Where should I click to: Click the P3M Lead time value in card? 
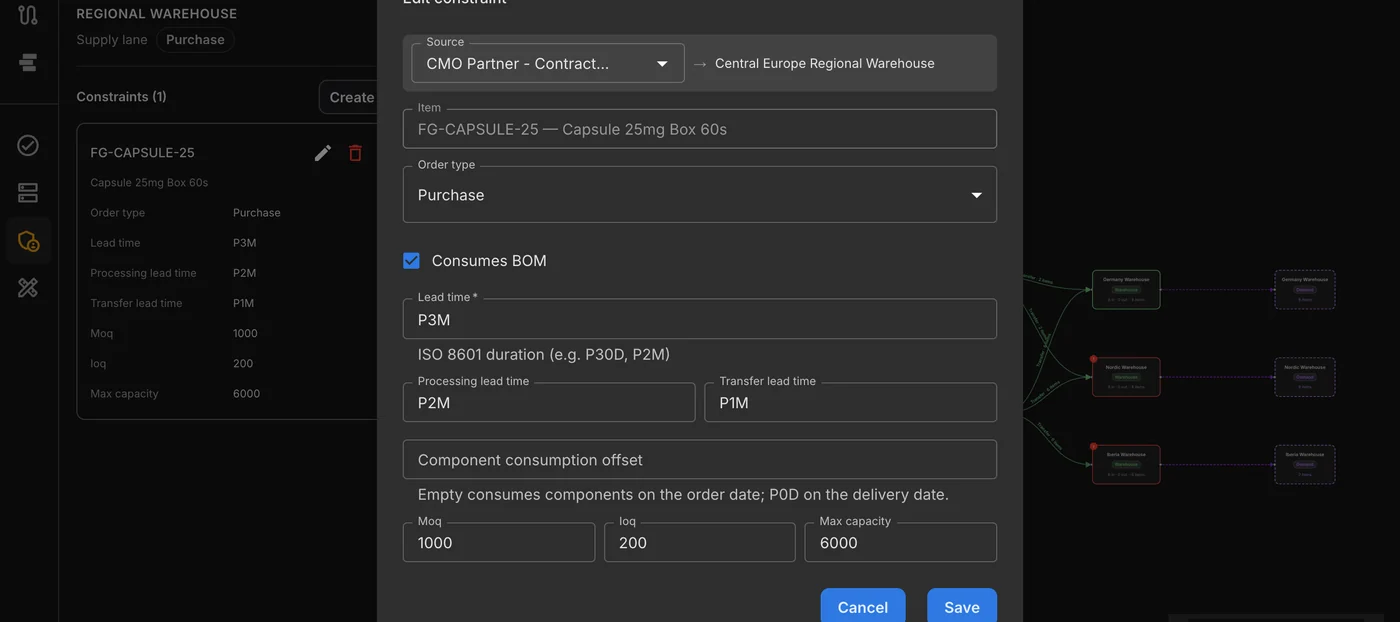(245, 243)
